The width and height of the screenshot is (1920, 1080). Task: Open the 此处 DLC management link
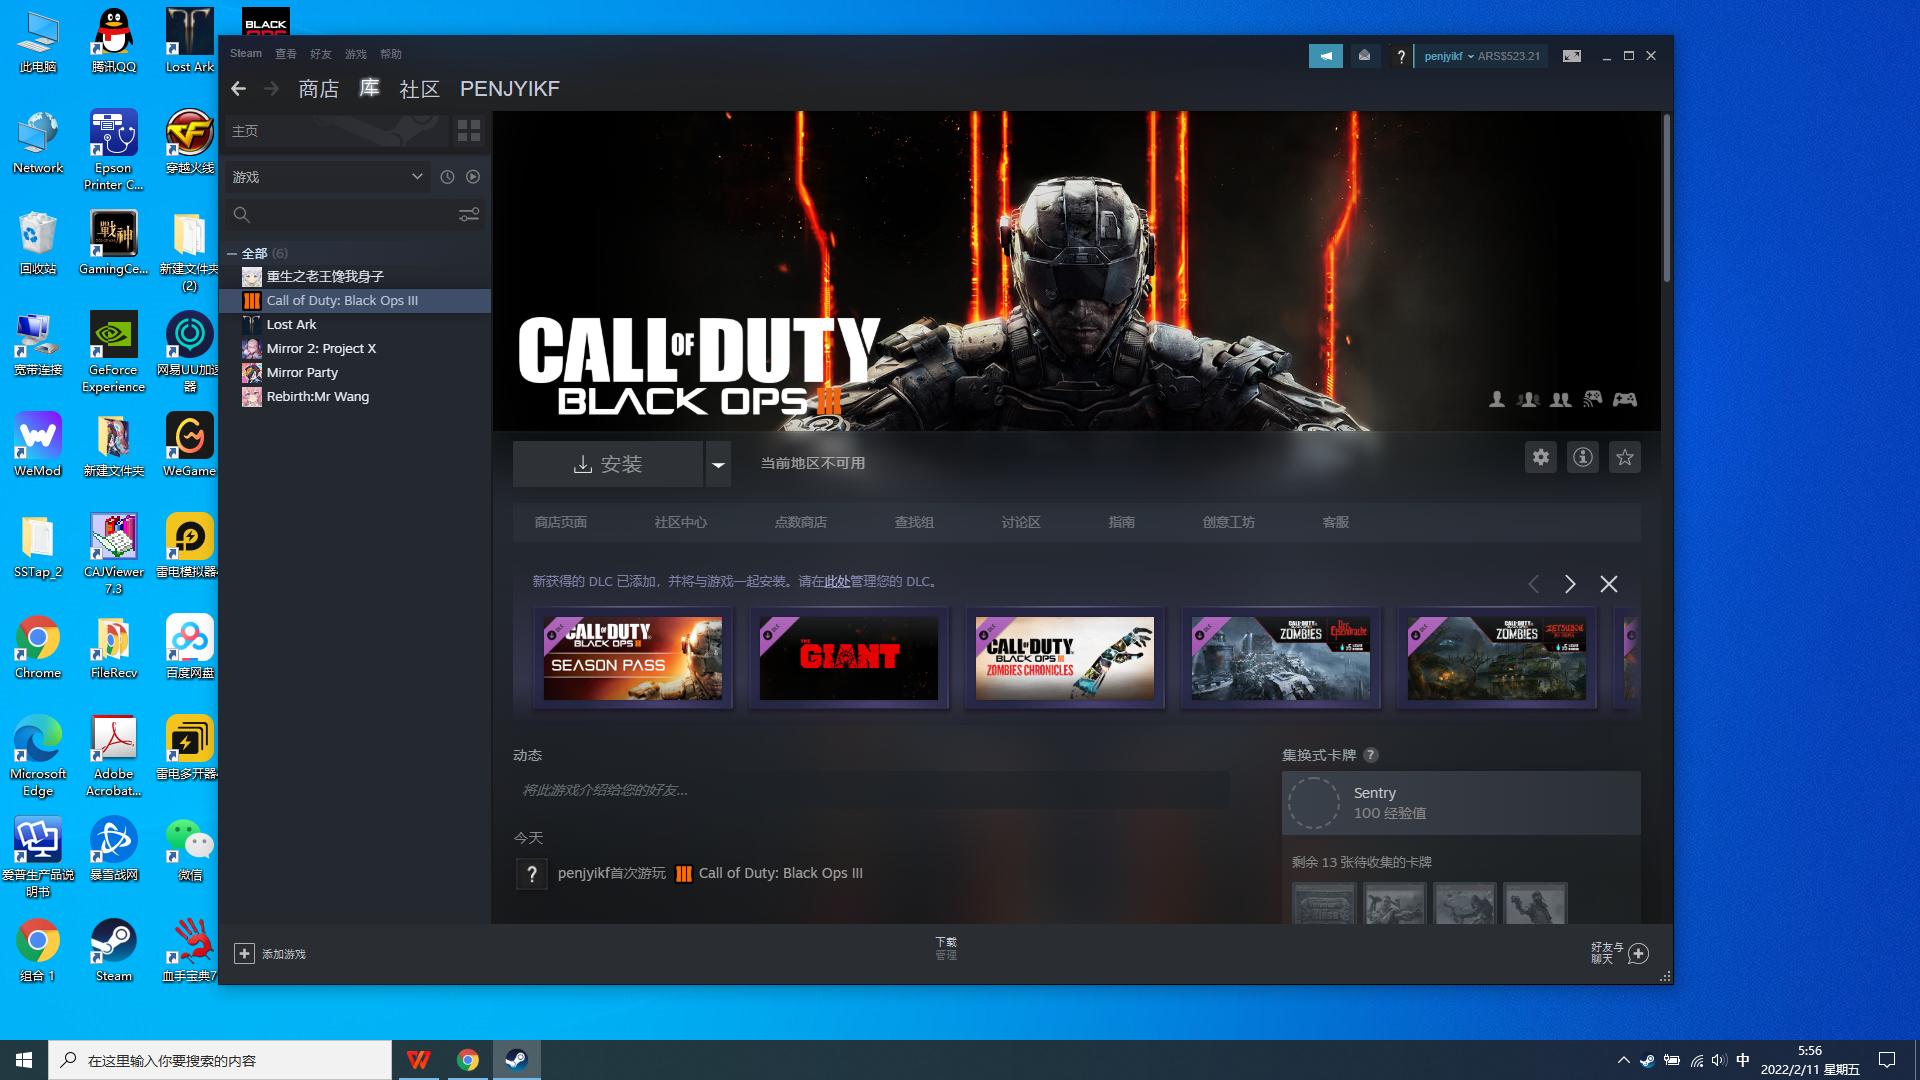(x=837, y=581)
